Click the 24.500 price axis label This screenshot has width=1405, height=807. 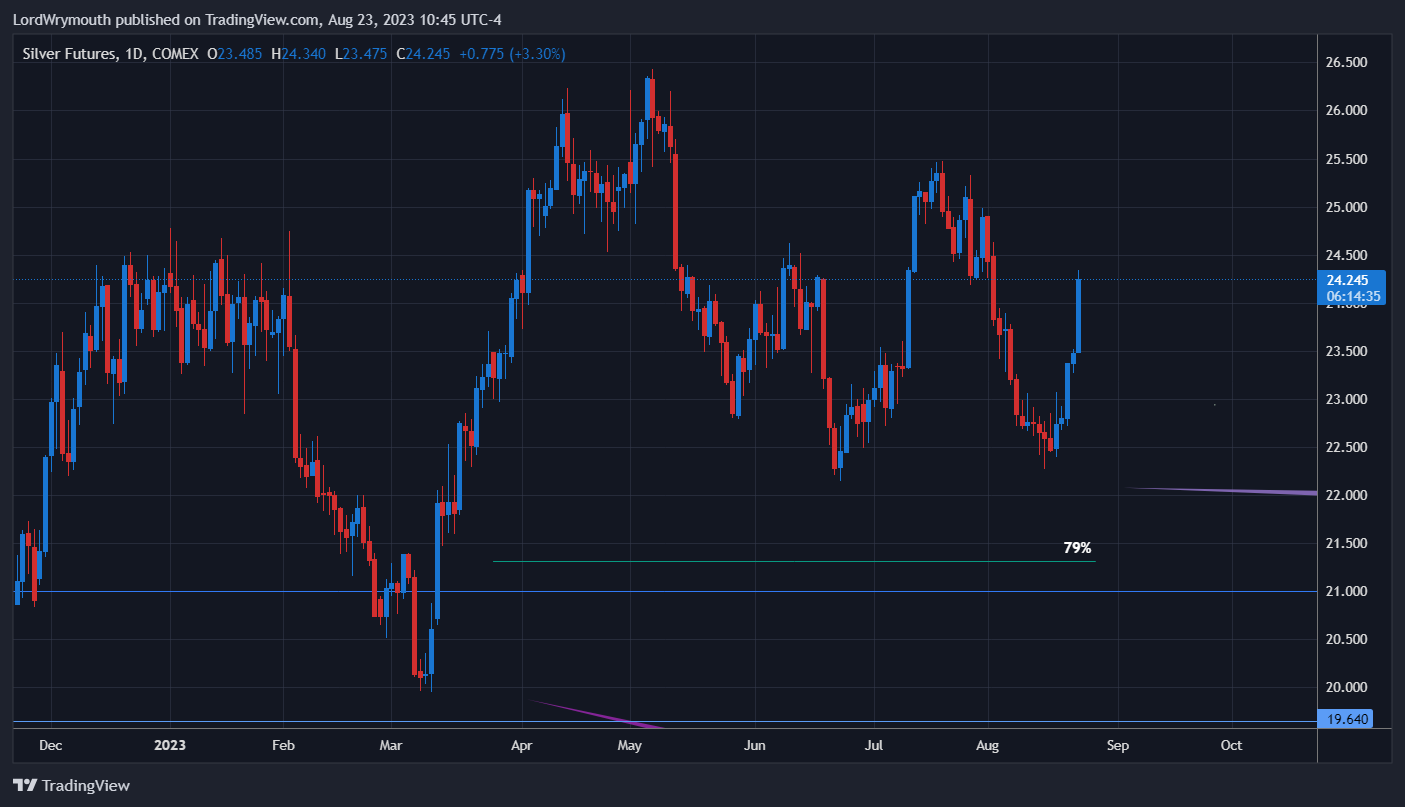click(1346, 255)
